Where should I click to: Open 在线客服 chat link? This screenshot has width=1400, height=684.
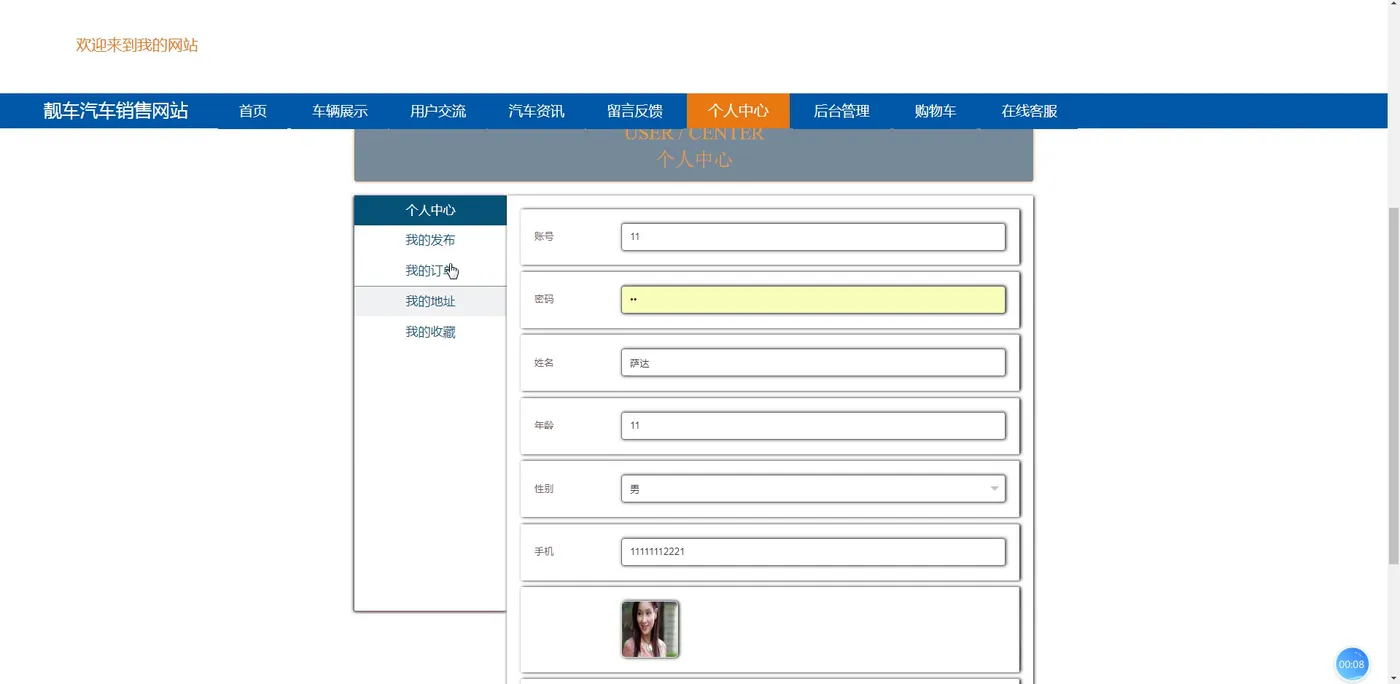click(1029, 111)
